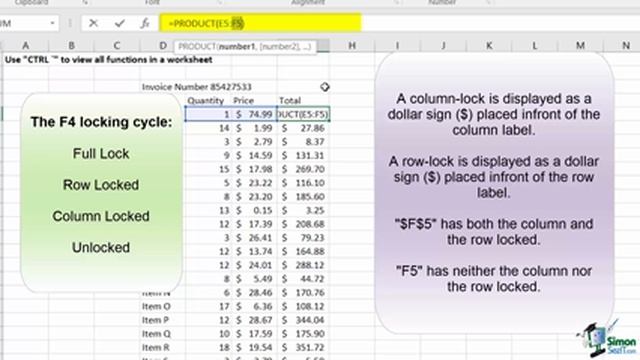Select column J header
The width and height of the screenshot is (640, 360).
[443, 45]
